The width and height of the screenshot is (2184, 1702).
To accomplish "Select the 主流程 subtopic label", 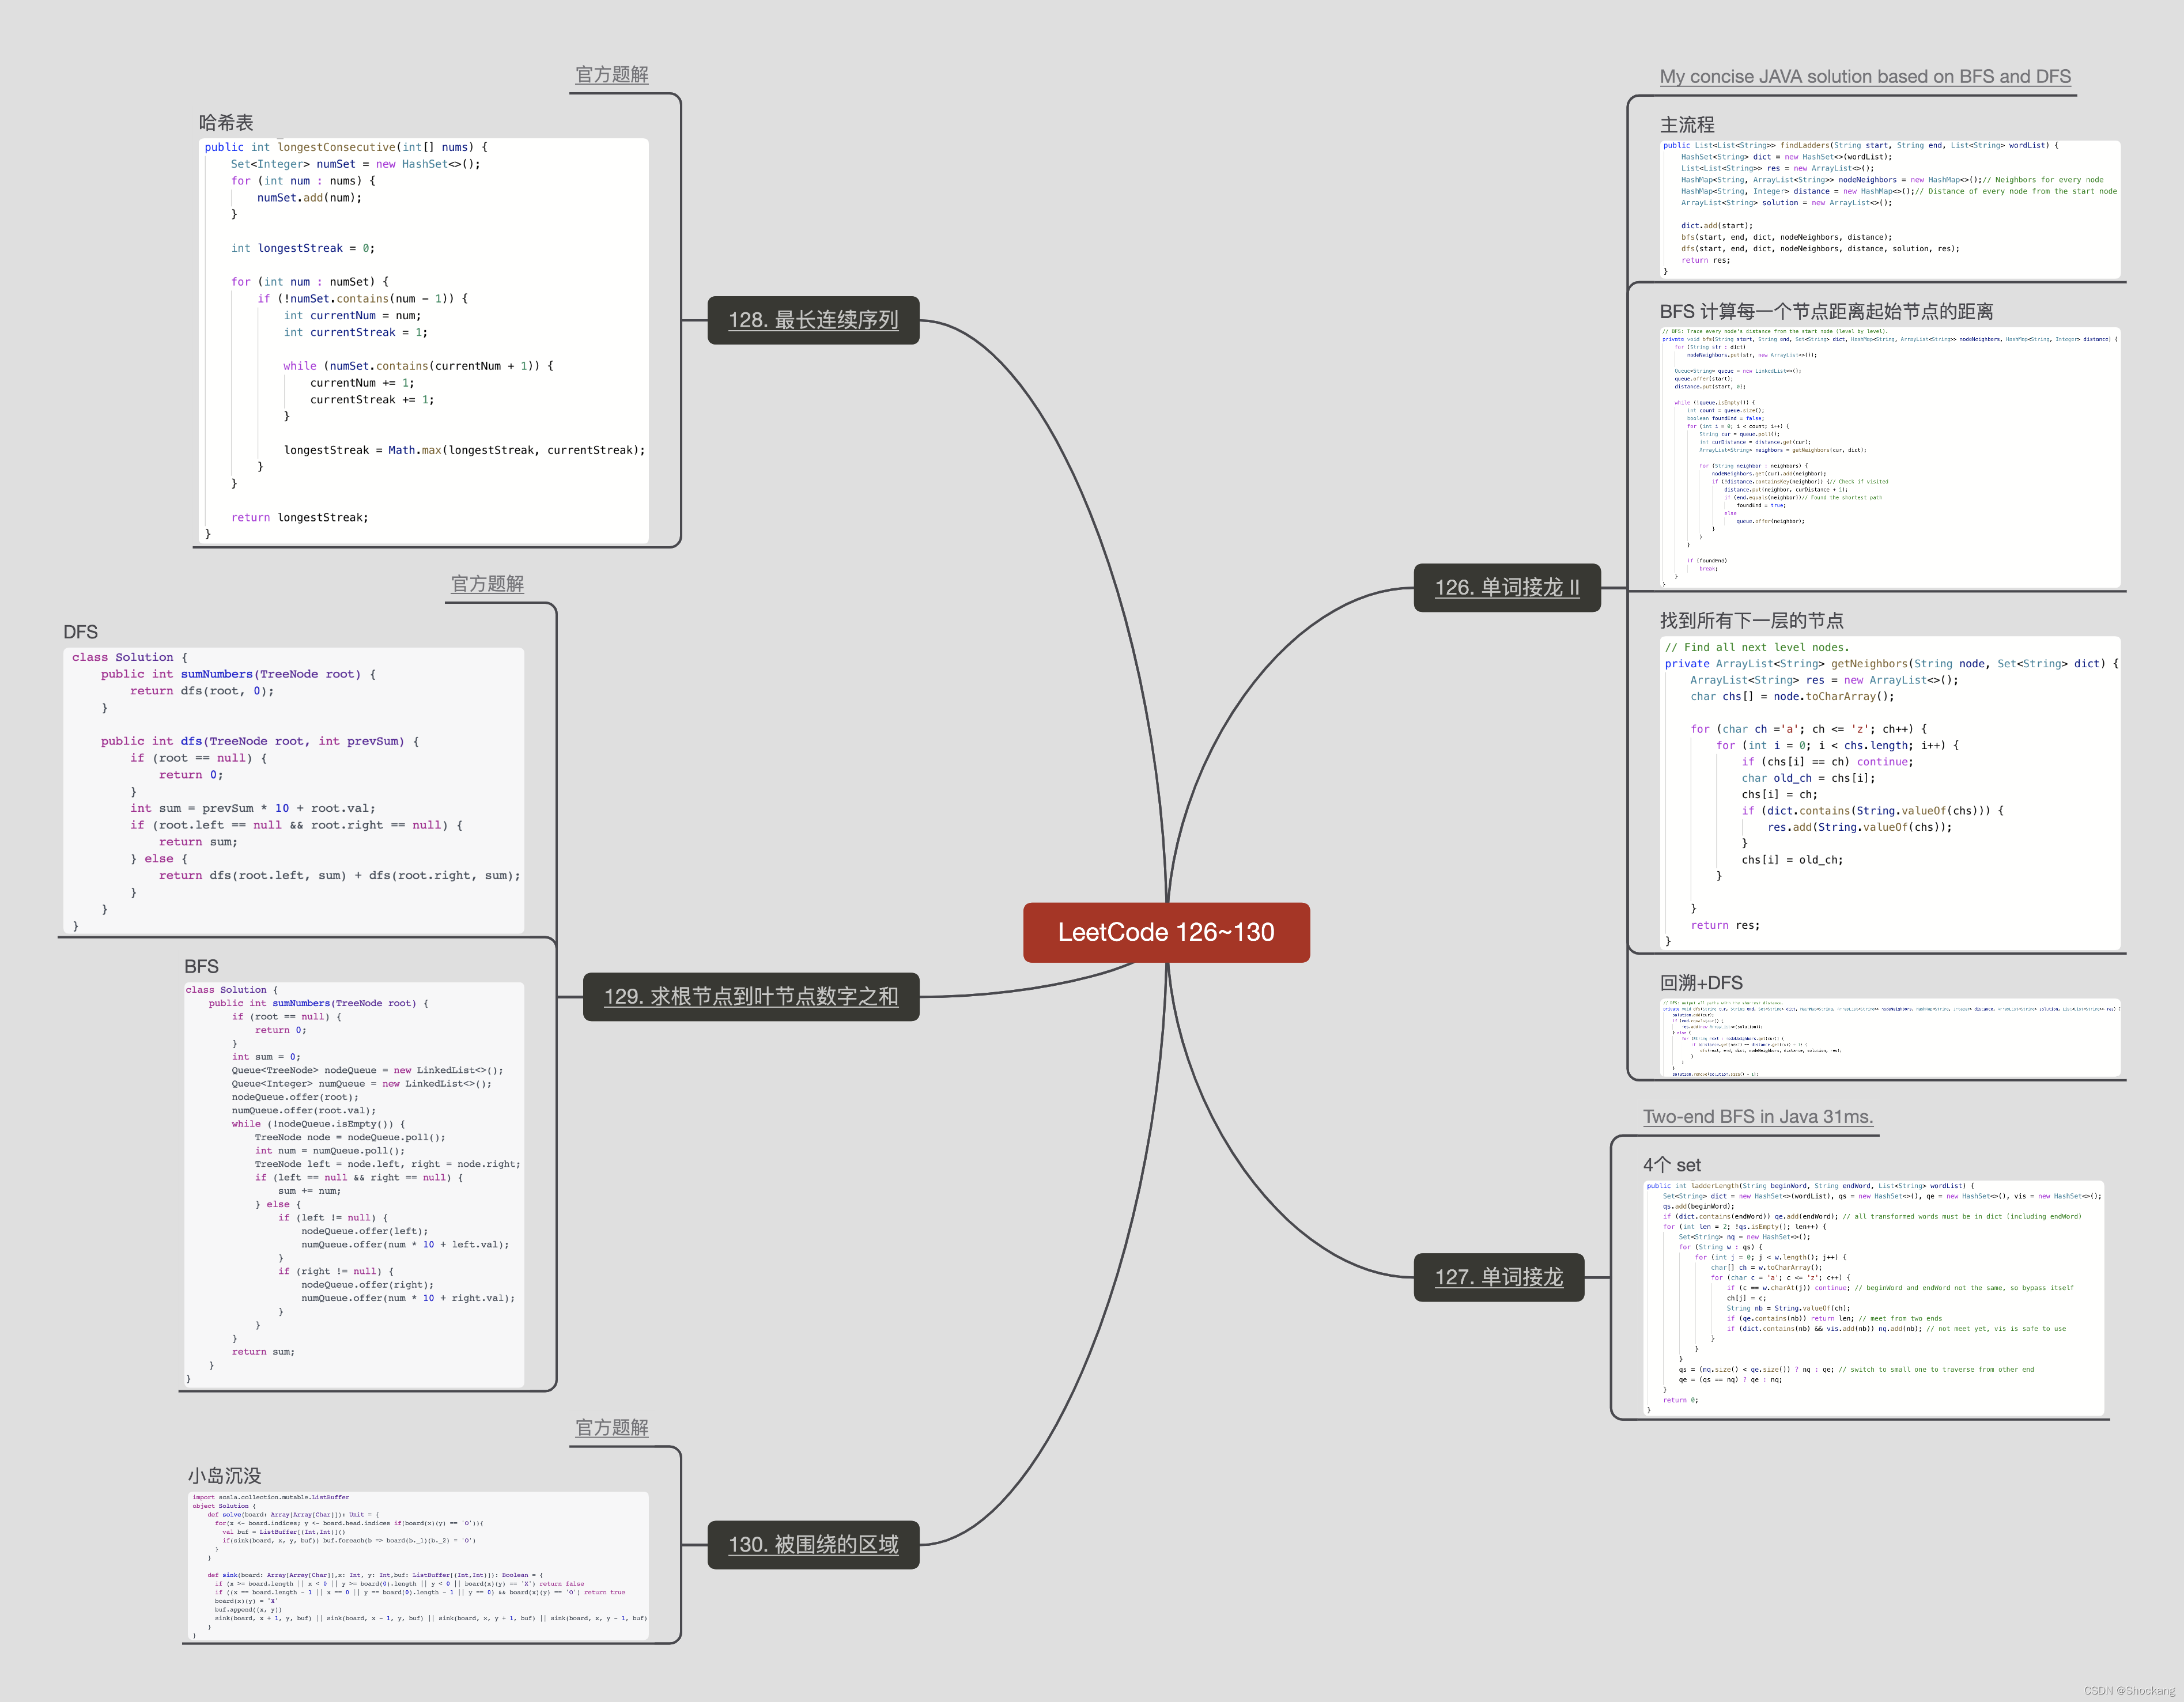I will 1687,125.
